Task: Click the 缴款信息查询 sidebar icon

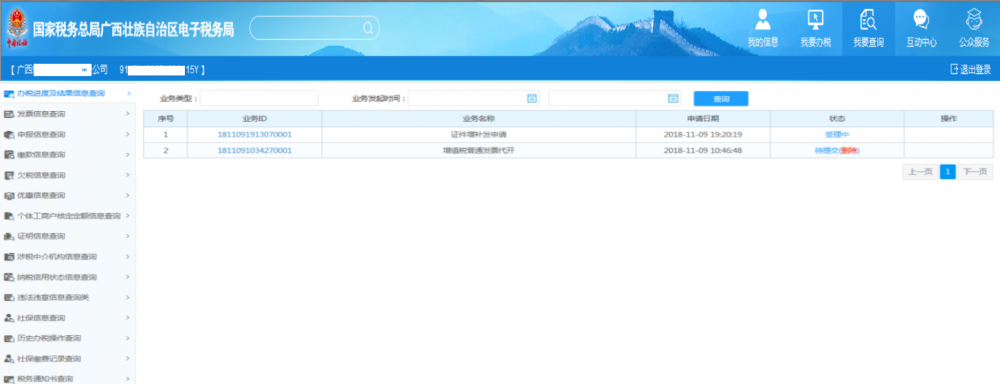Action: point(9,155)
